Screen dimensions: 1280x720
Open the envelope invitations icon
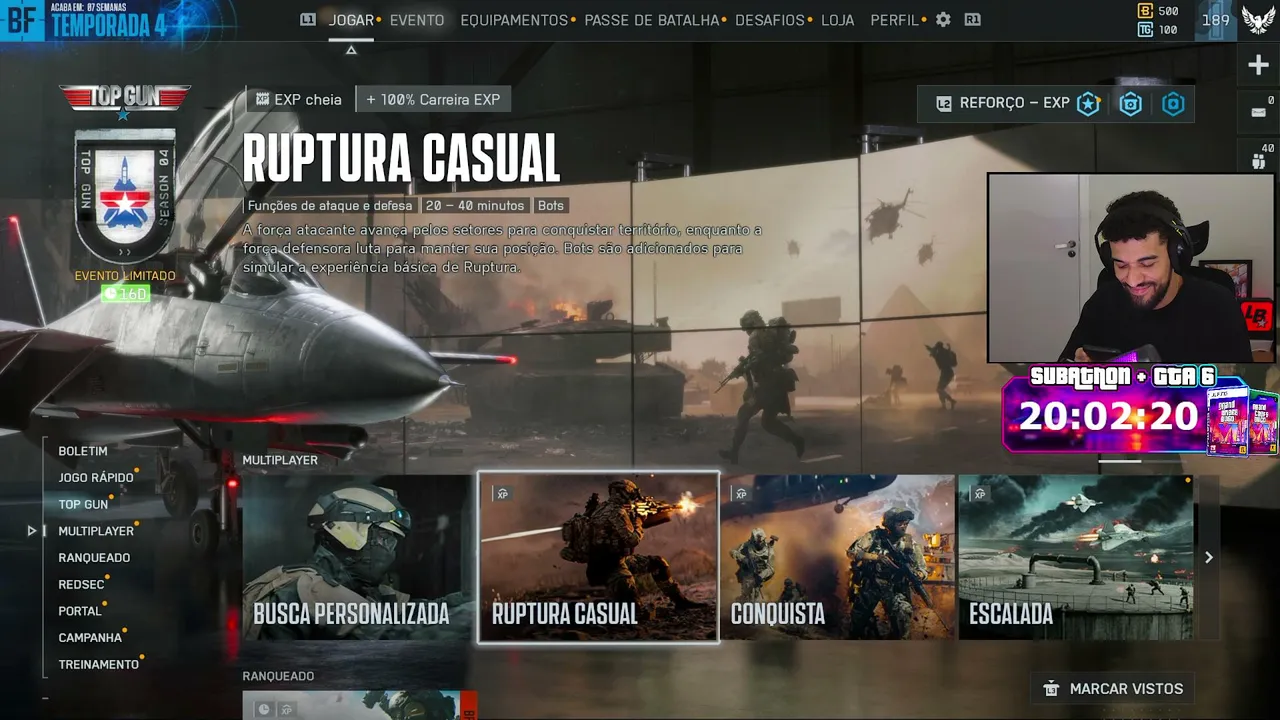[x=1258, y=112]
